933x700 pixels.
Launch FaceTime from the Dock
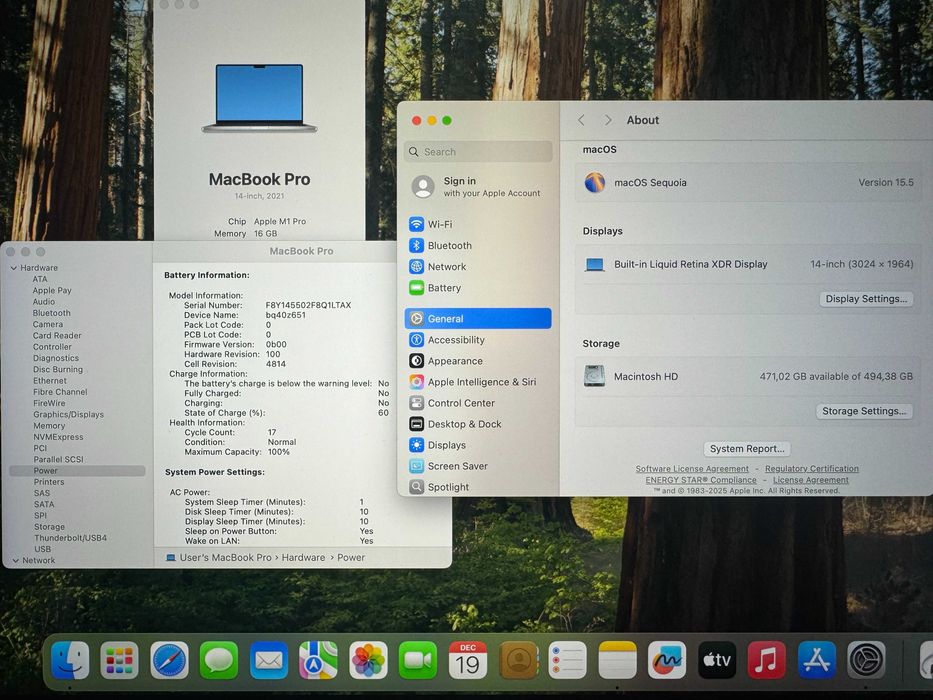417,660
